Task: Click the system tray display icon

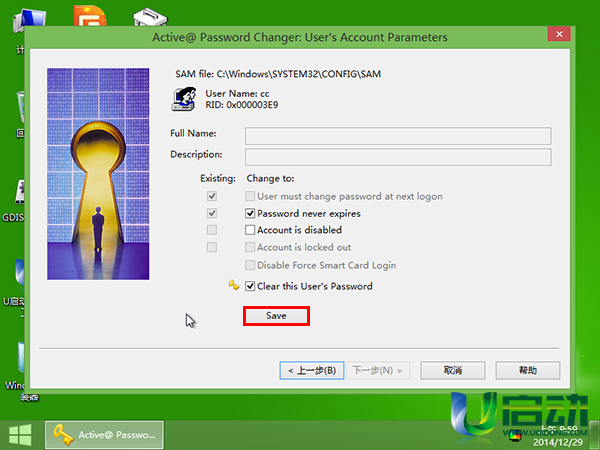Action: click(x=515, y=435)
